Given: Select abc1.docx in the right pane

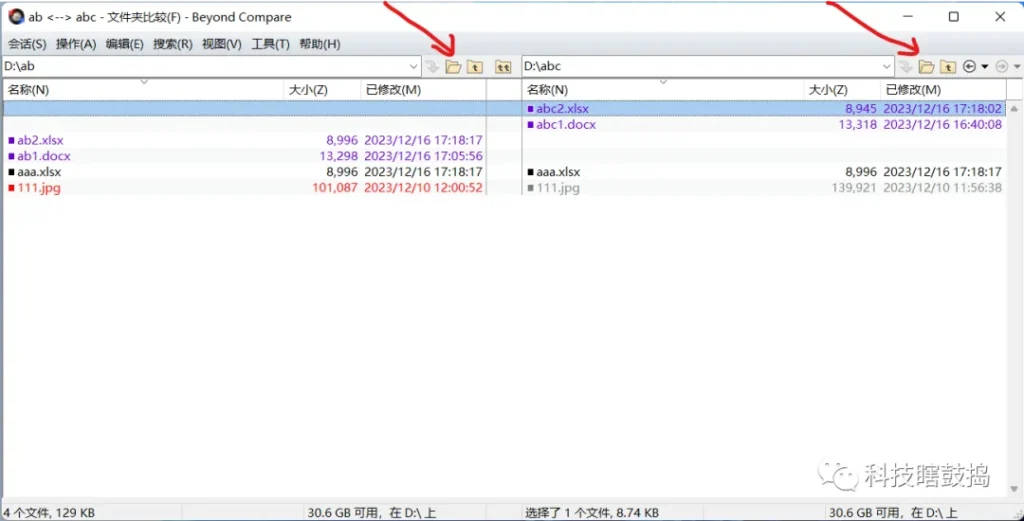Looking at the screenshot, I should coord(566,125).
